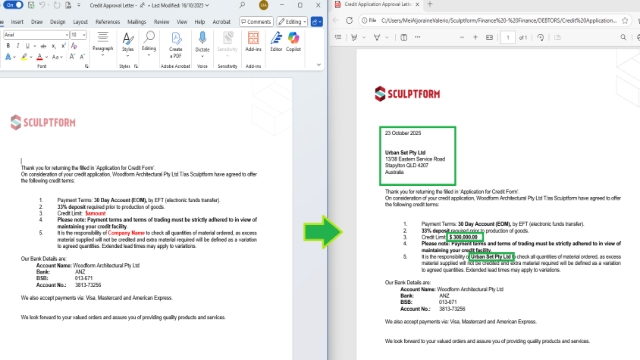Click Create a PDF Acrobat button
Viewport: 640px width, 360px height.
tap(176, 45)
